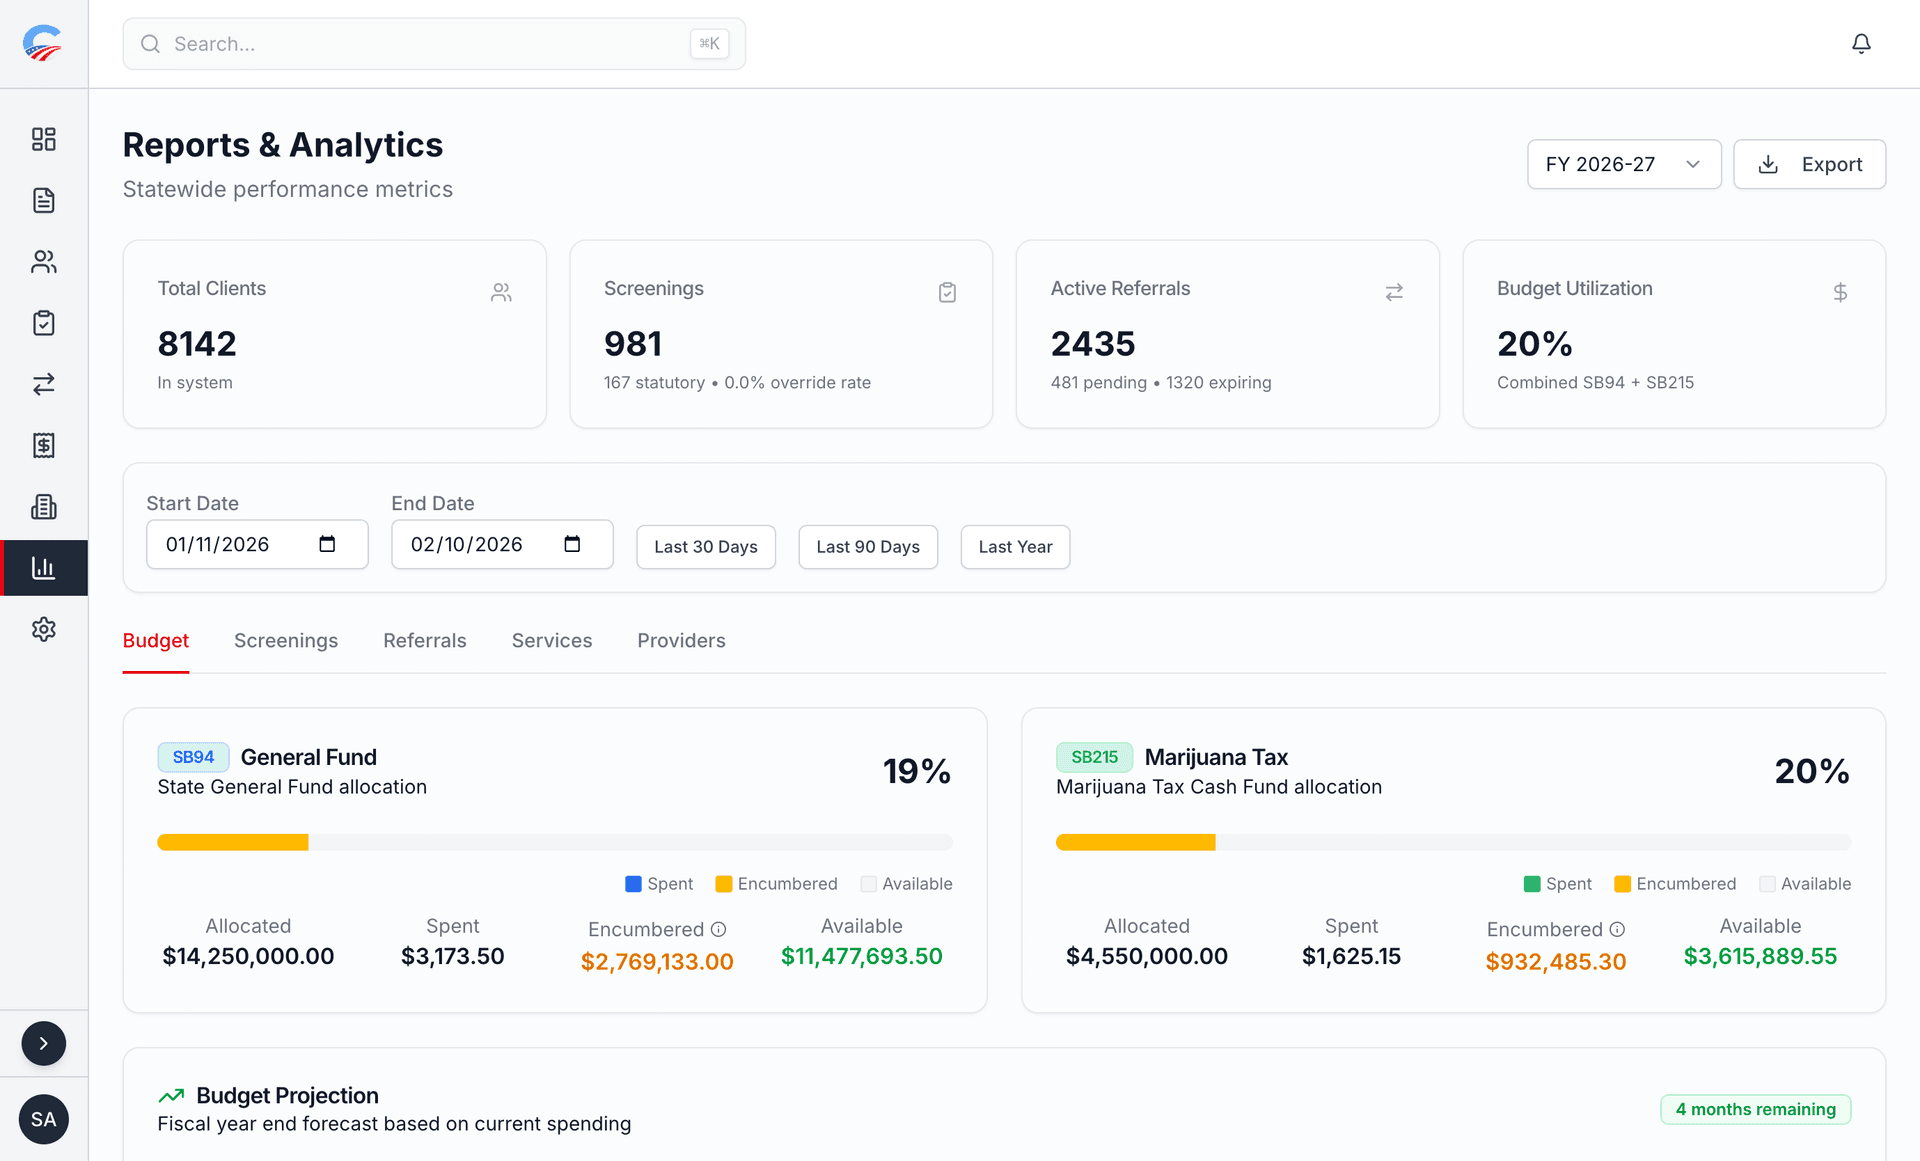Open the screenings clipboard-check icon in sidebar
The height and width of the screenshot is (1161, 1920).
coord(43,323)
